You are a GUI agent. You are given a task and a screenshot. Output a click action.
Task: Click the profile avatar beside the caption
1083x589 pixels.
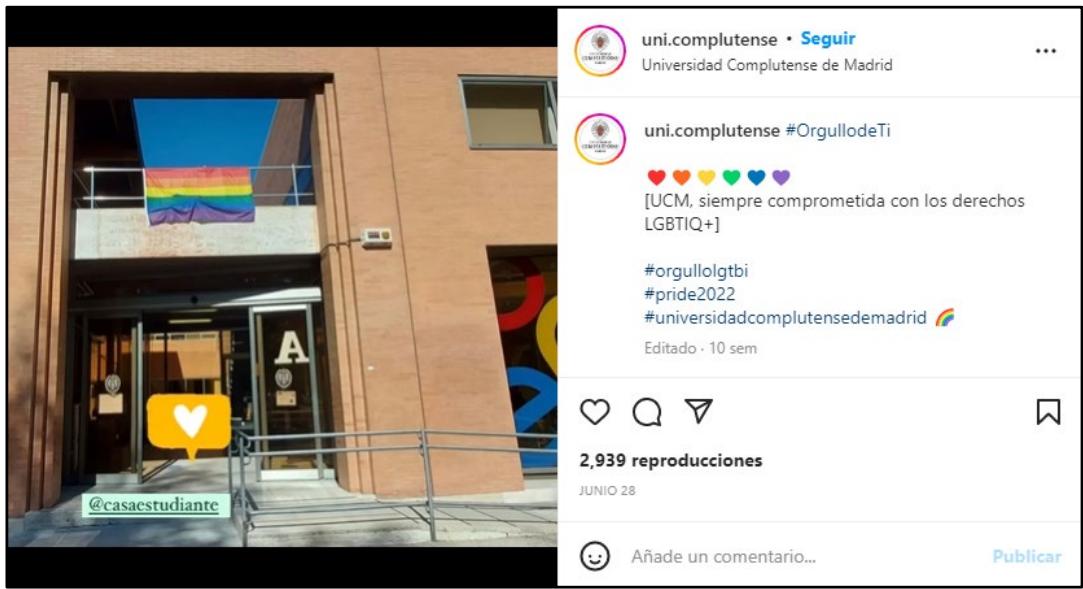(600, 139)
